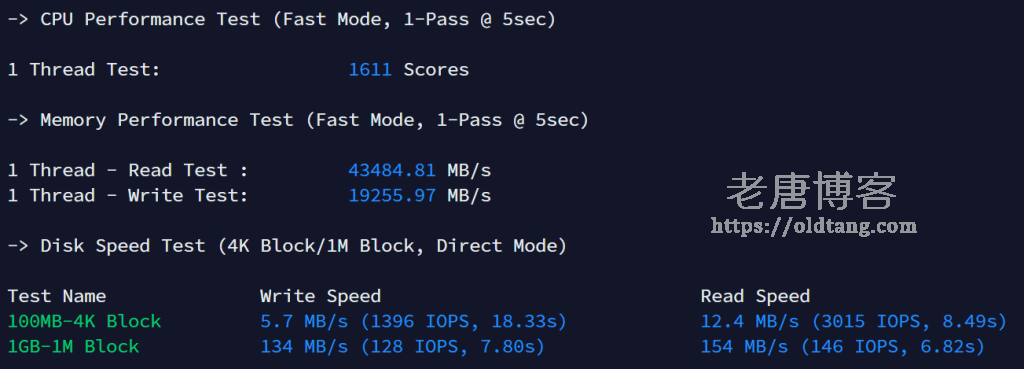Click the 老唐博客 watermark logo

[x=812, y=191]
